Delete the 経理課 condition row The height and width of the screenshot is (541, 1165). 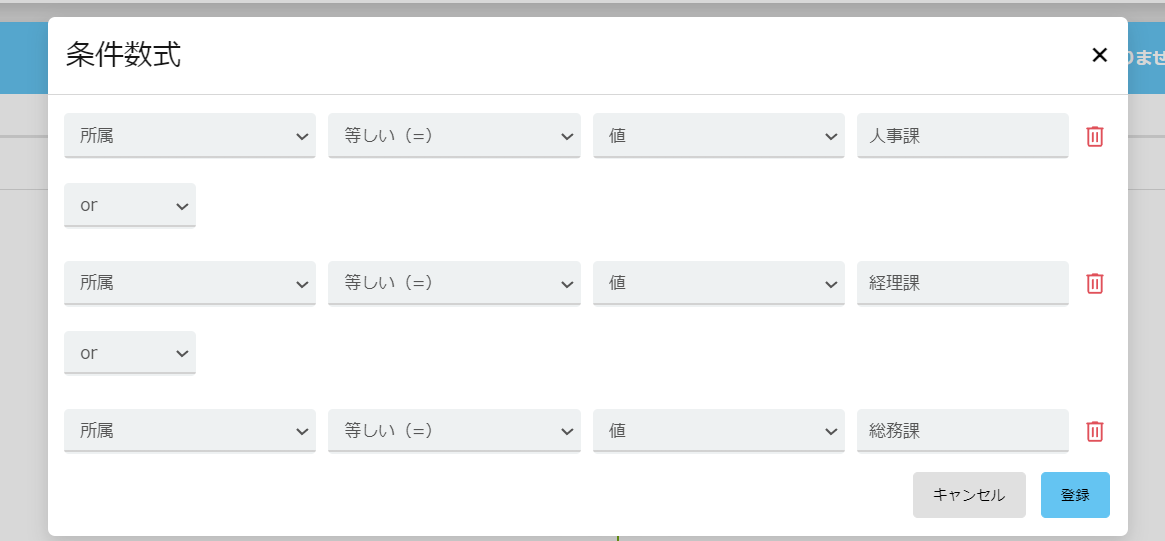(1095, 284)
